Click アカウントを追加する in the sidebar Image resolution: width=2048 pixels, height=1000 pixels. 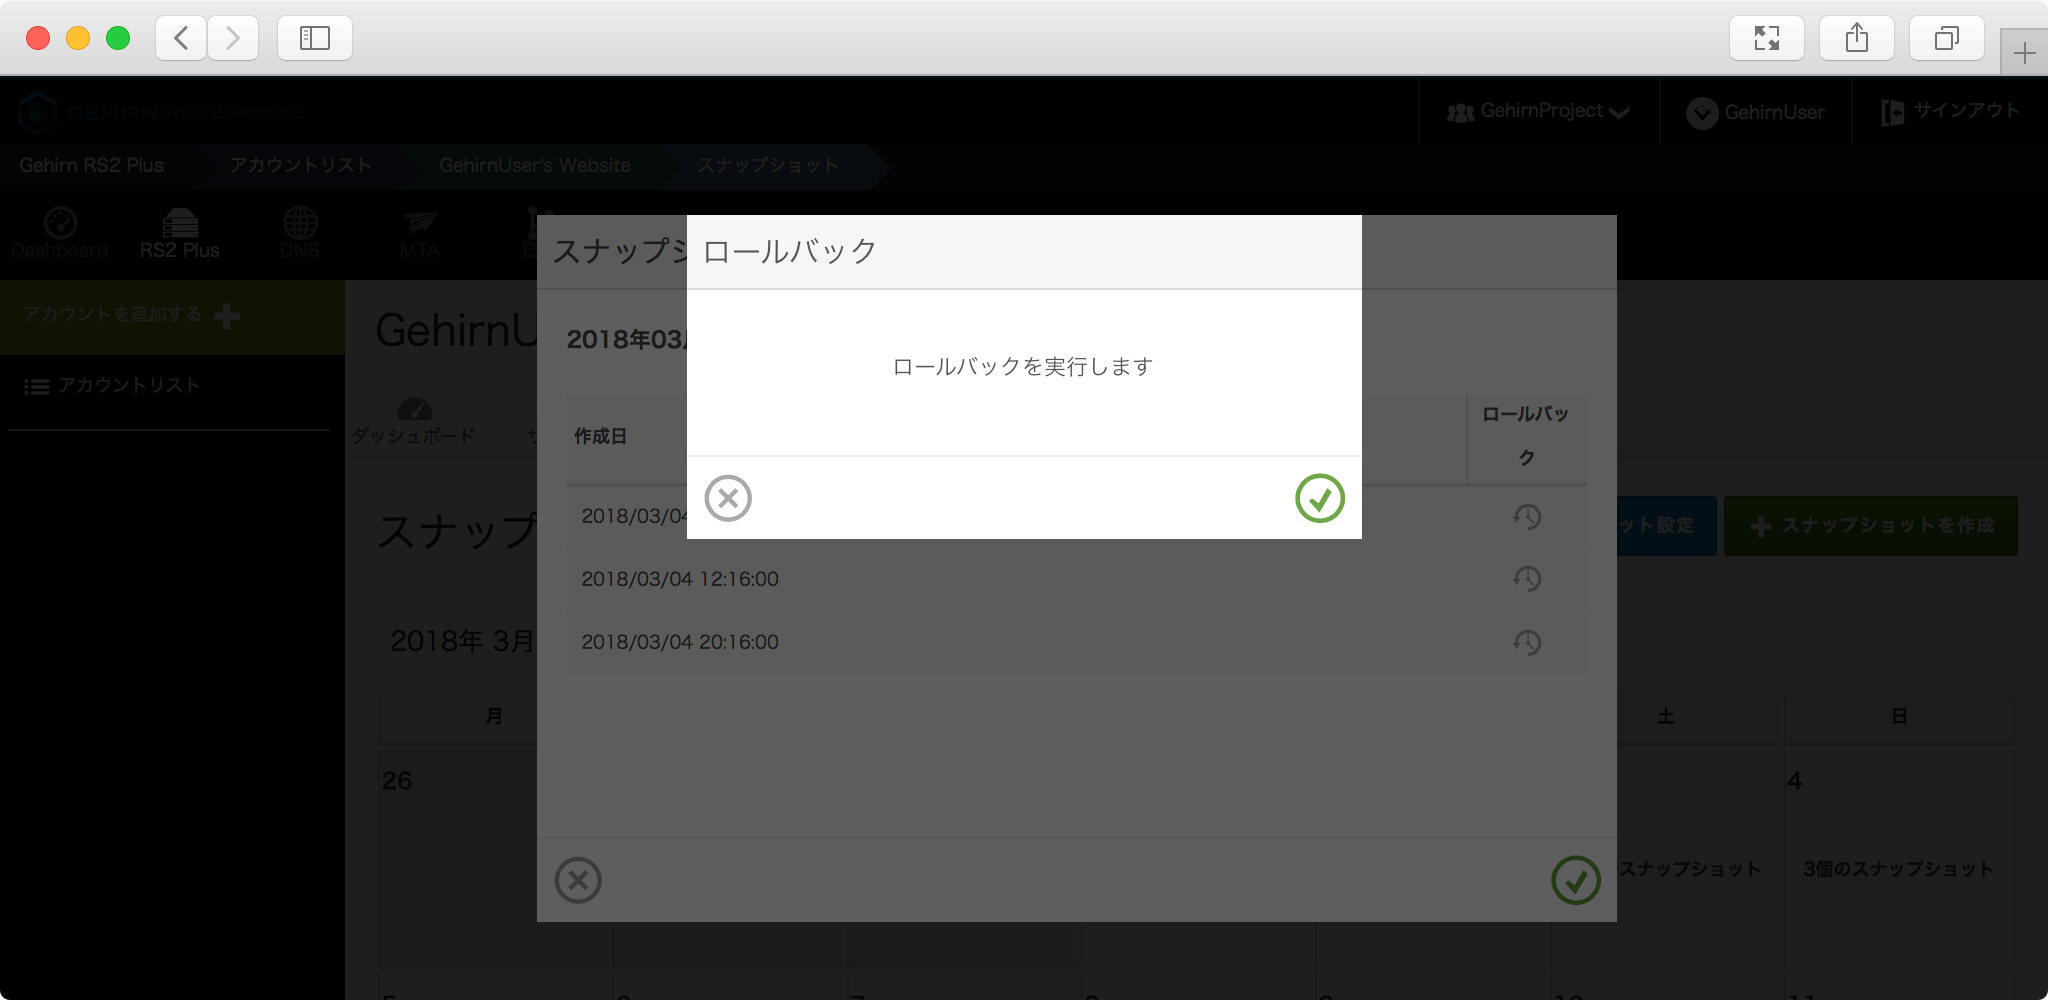130,316
